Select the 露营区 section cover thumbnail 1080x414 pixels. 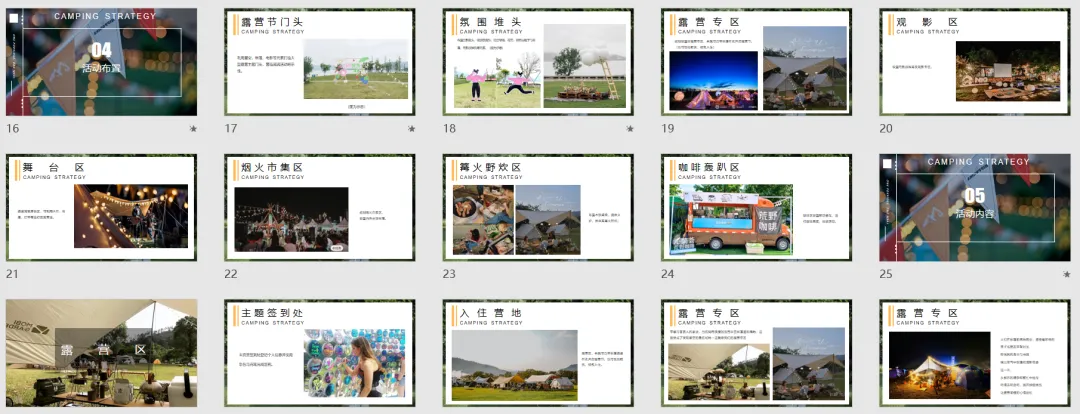click(x=101, y=353)
